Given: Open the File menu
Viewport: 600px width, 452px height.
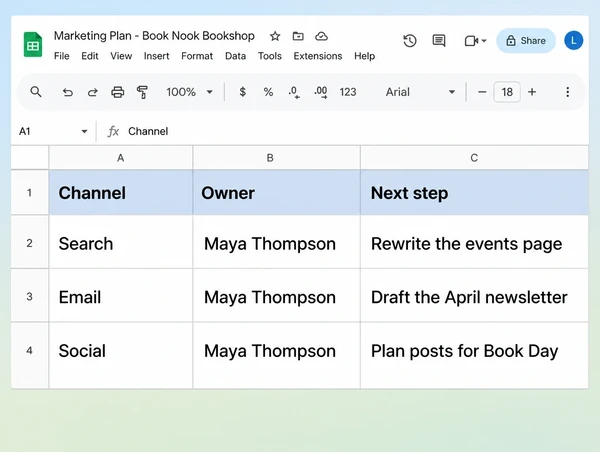Looking at the screenshot, I should [62, 56].
